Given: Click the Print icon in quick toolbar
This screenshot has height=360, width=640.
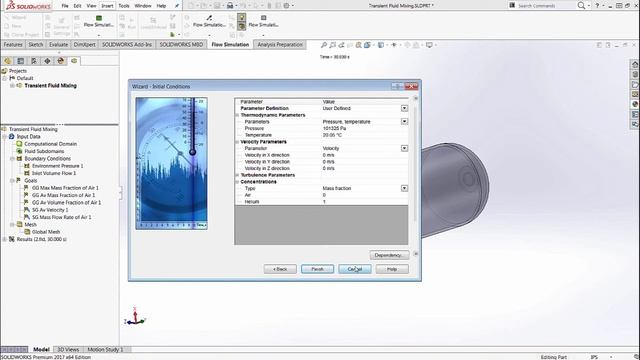Looking at the screenshot, I should pos(230,6).
